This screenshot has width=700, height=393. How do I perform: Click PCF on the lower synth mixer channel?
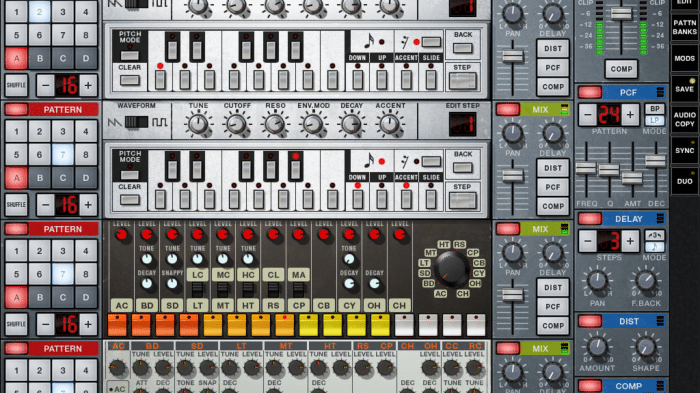(553, 187)
